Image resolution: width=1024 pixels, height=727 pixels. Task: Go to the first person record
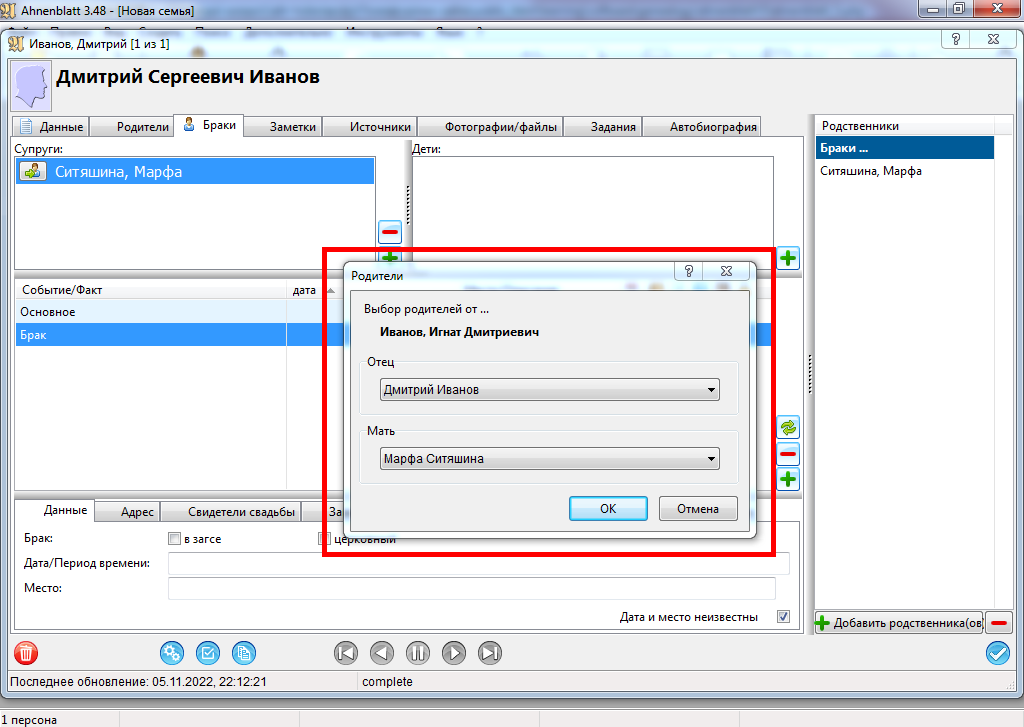[345, 653]
